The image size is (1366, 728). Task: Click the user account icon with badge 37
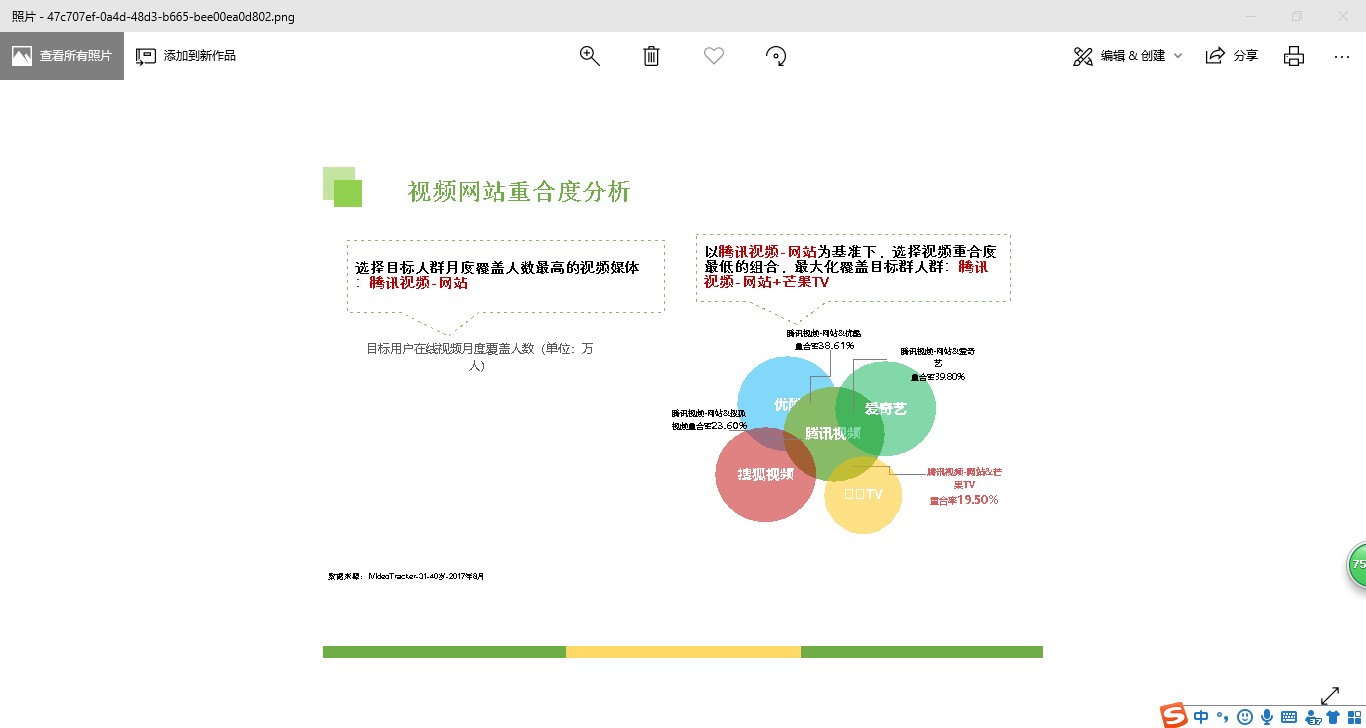[1313, 717]
